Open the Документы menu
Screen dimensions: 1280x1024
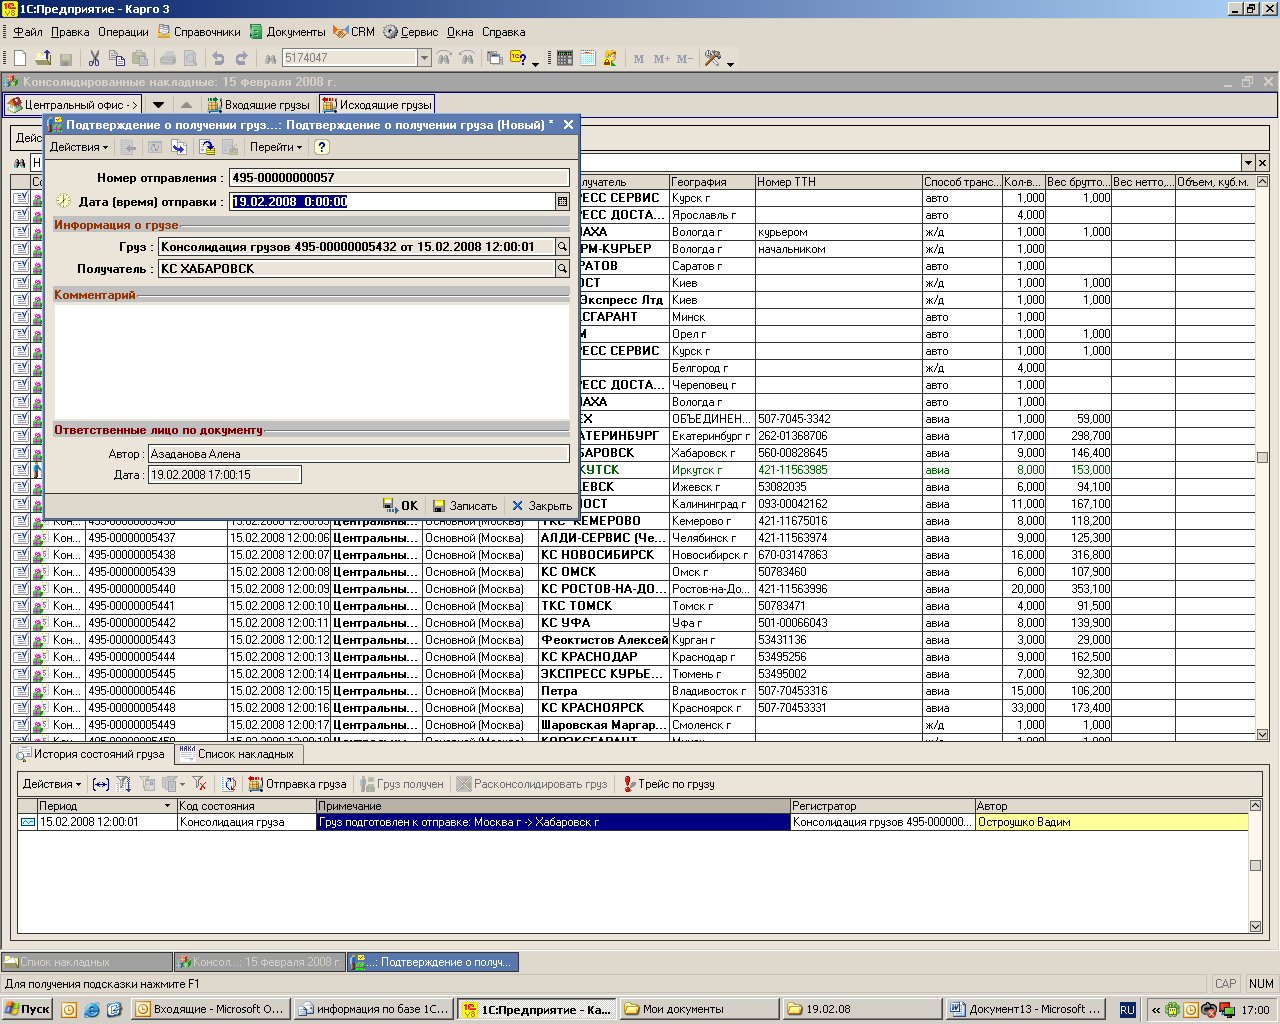[x=287, y=32]
